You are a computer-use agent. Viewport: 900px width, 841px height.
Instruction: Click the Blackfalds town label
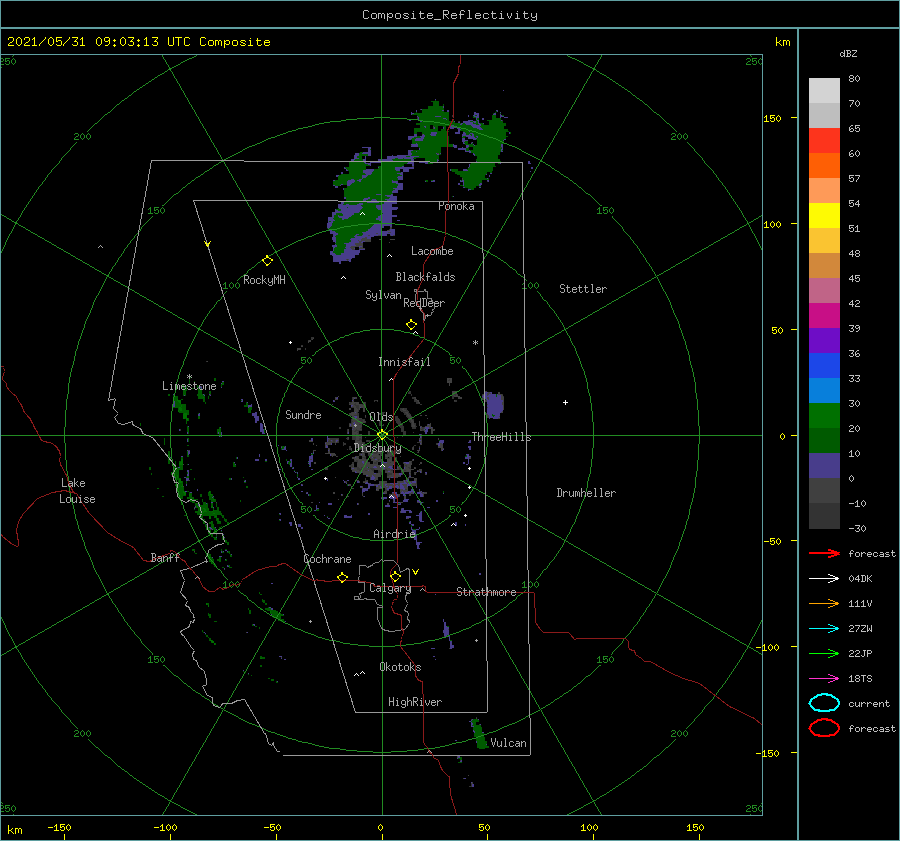[425, 277]
